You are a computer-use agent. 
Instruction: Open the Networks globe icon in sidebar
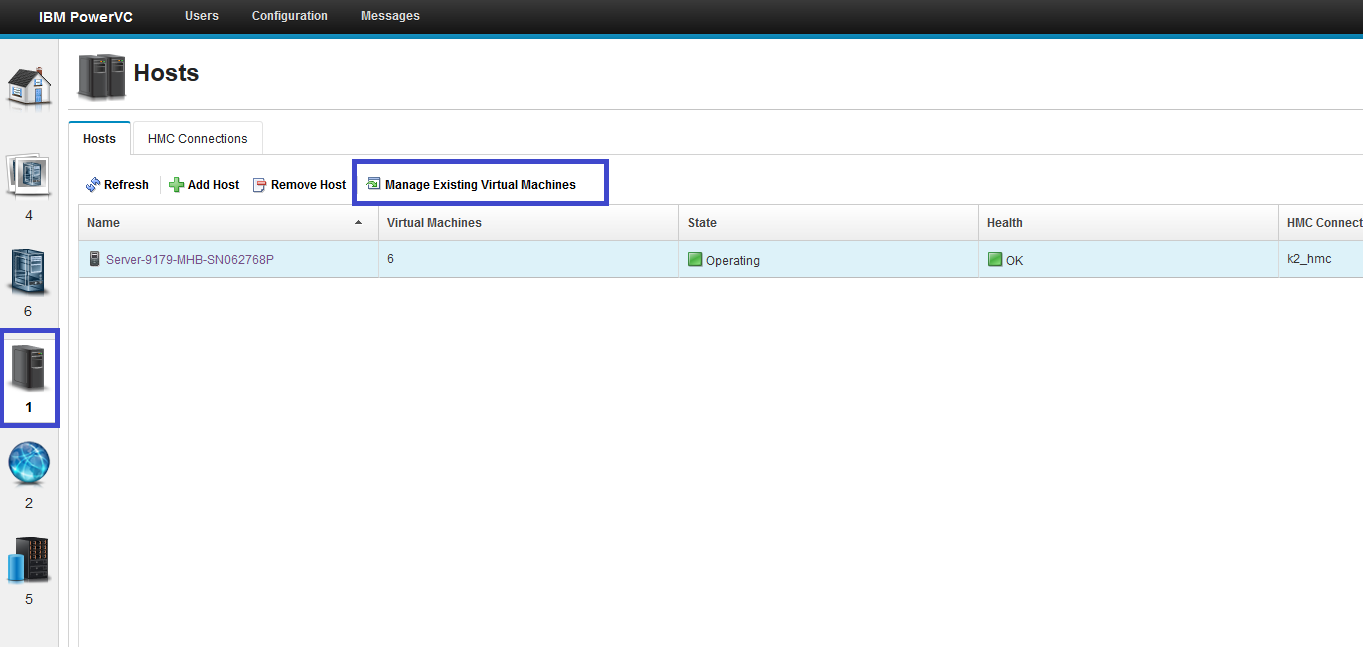pyautogui.click(x=29, y=463)
